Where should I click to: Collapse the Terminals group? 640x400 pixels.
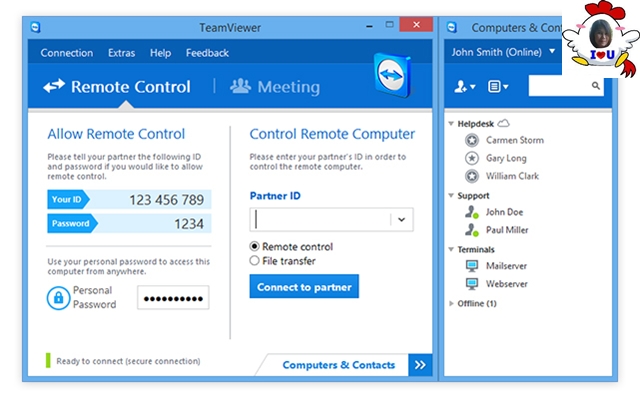click(451, 249)
